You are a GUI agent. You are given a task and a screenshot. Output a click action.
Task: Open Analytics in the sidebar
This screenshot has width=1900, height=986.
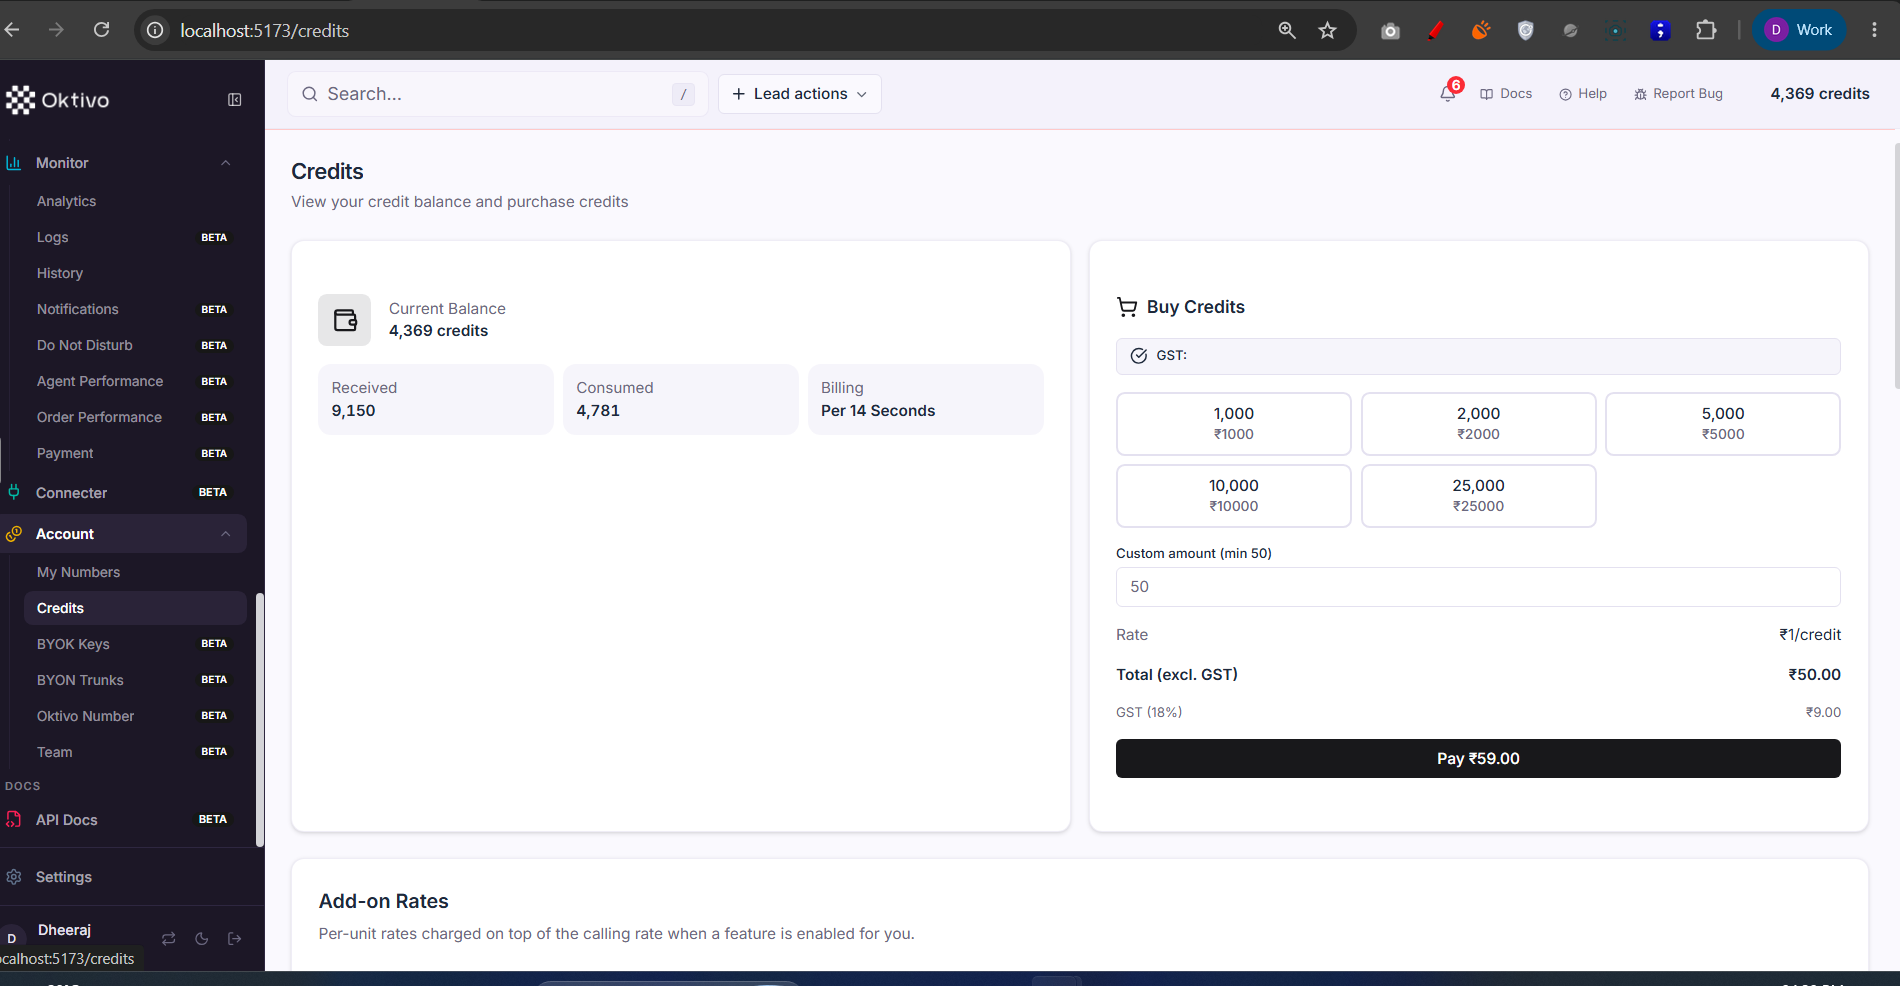pyautogui.click(x=66, y=201)
